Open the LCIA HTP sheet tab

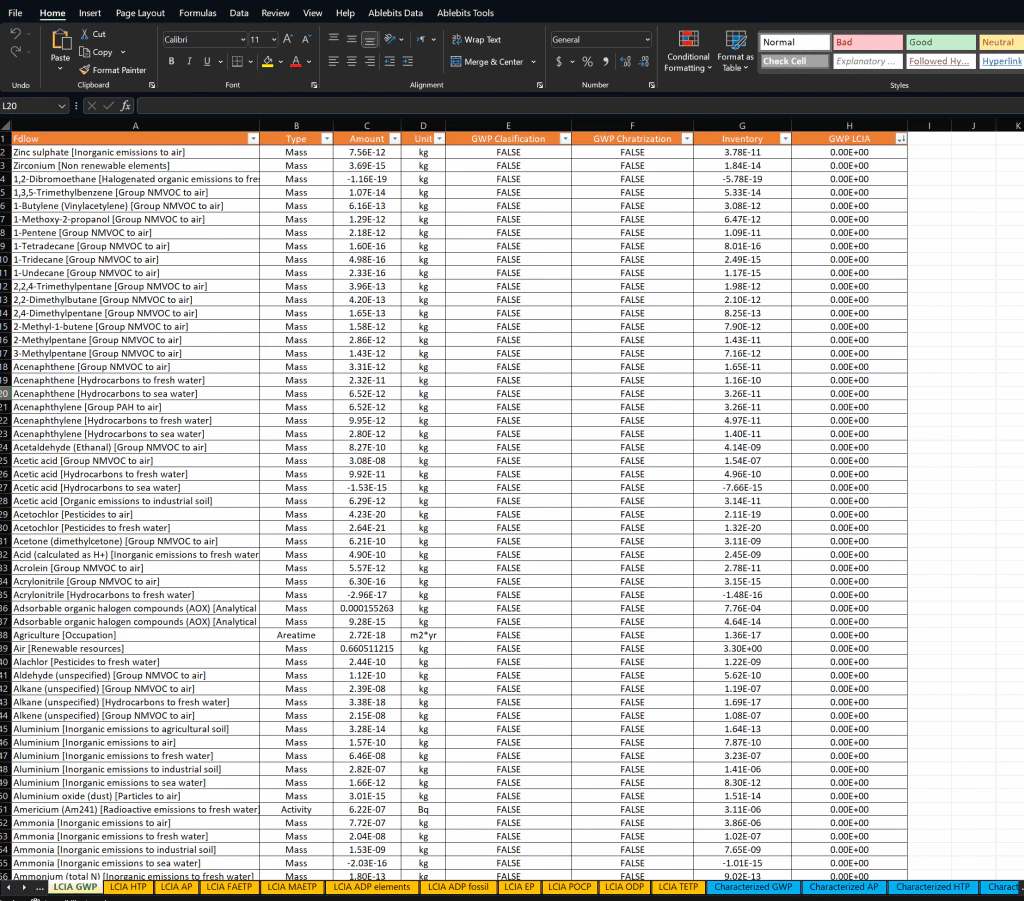coord(128,886)
